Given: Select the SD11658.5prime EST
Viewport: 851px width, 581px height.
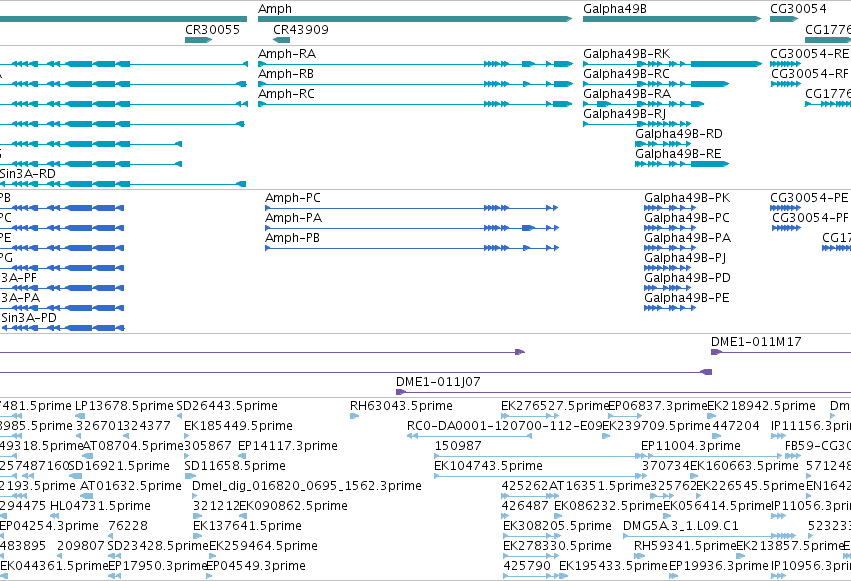Looking at the screenshot, I should click(190, 476).
